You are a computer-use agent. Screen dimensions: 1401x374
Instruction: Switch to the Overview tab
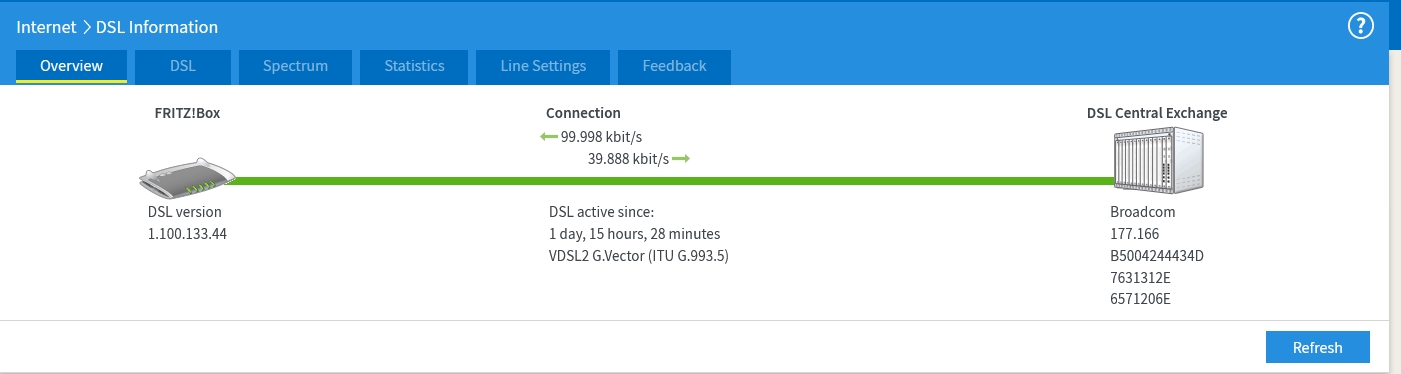71,66
